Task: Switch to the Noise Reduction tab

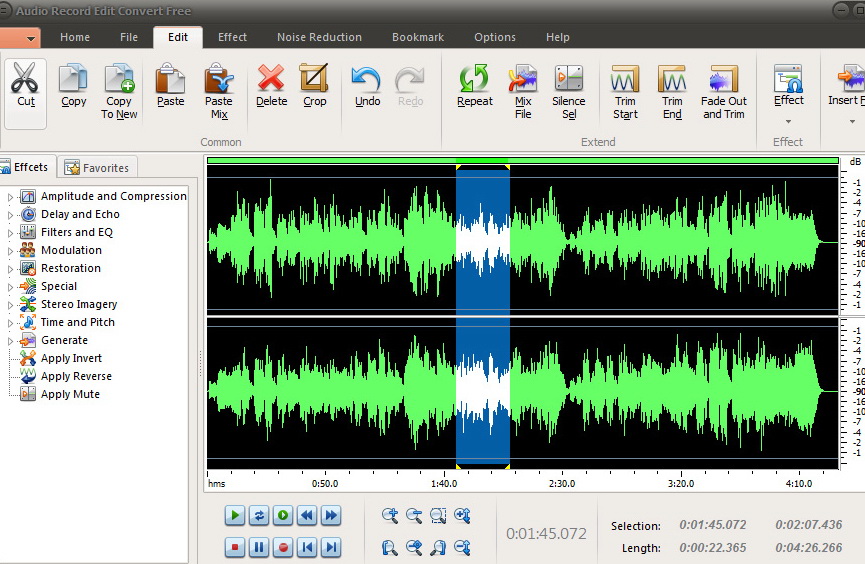Action: pyautogui.click(x=319, y=37)
